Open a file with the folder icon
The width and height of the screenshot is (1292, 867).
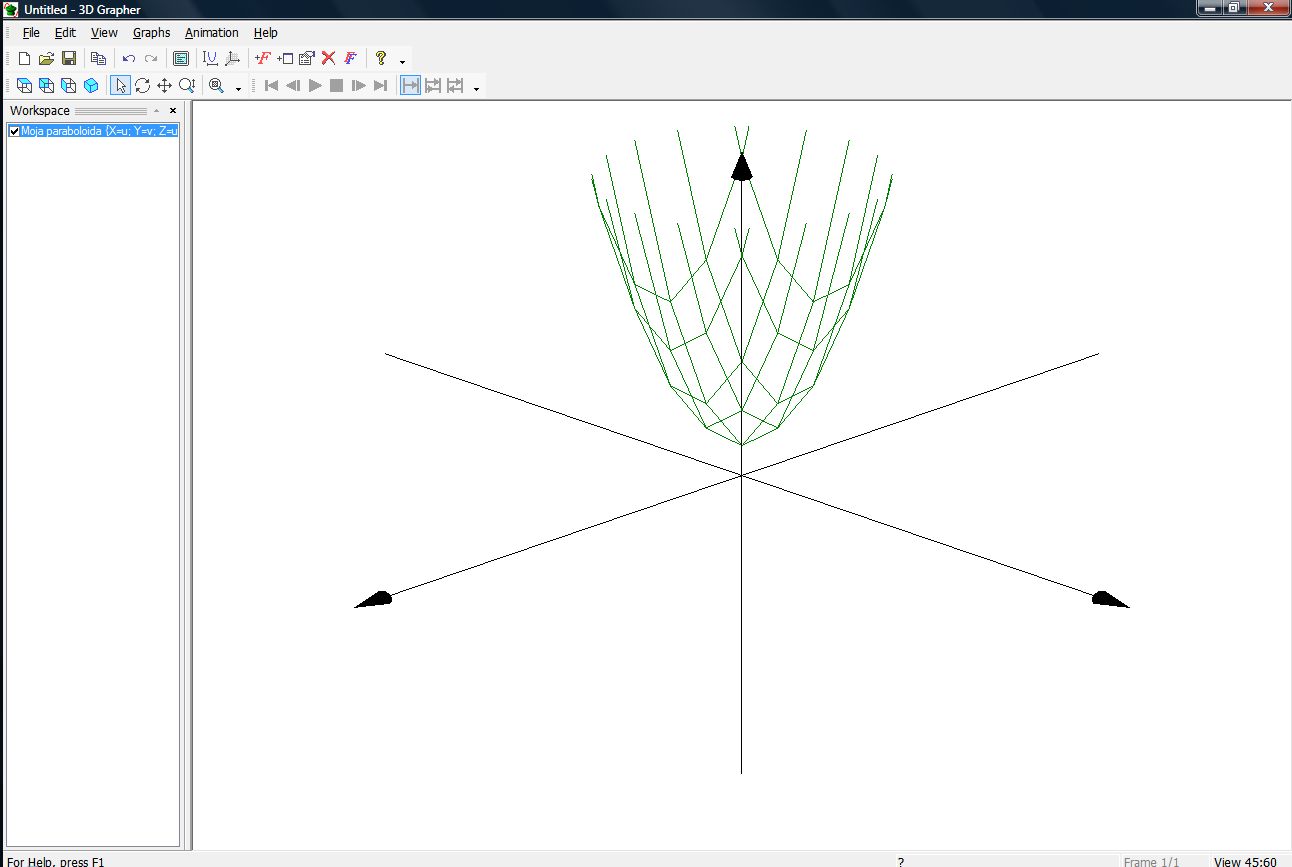pos(47,59)
